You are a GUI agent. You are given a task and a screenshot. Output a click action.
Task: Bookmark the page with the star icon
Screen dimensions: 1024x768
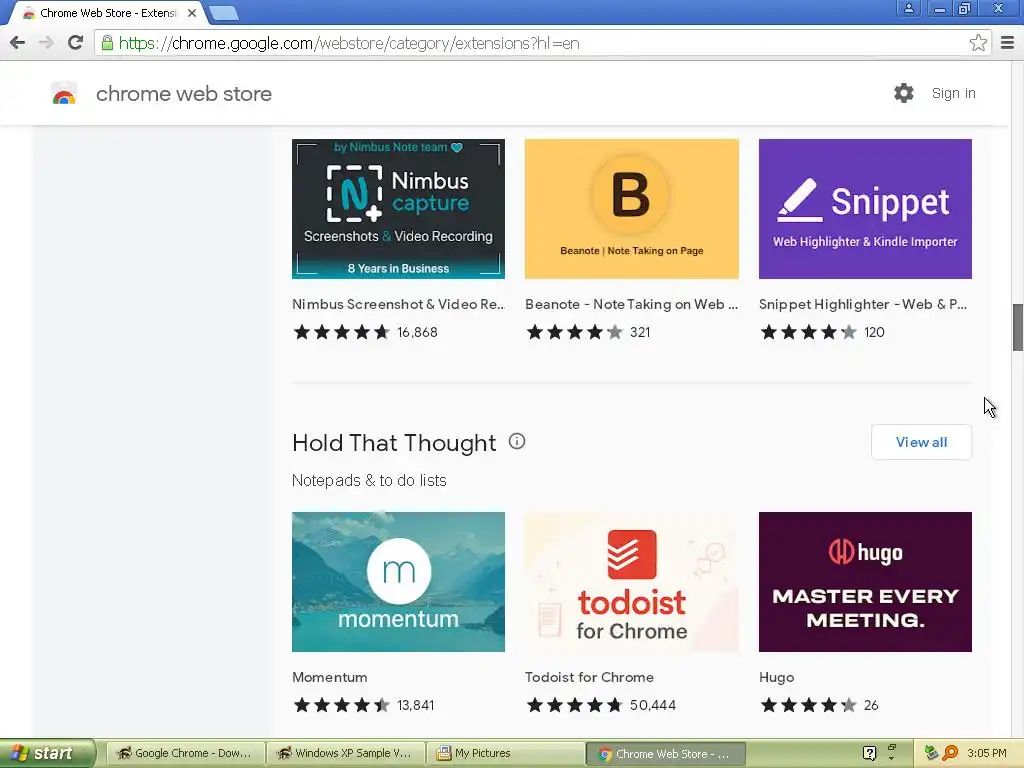pos(978,43)
